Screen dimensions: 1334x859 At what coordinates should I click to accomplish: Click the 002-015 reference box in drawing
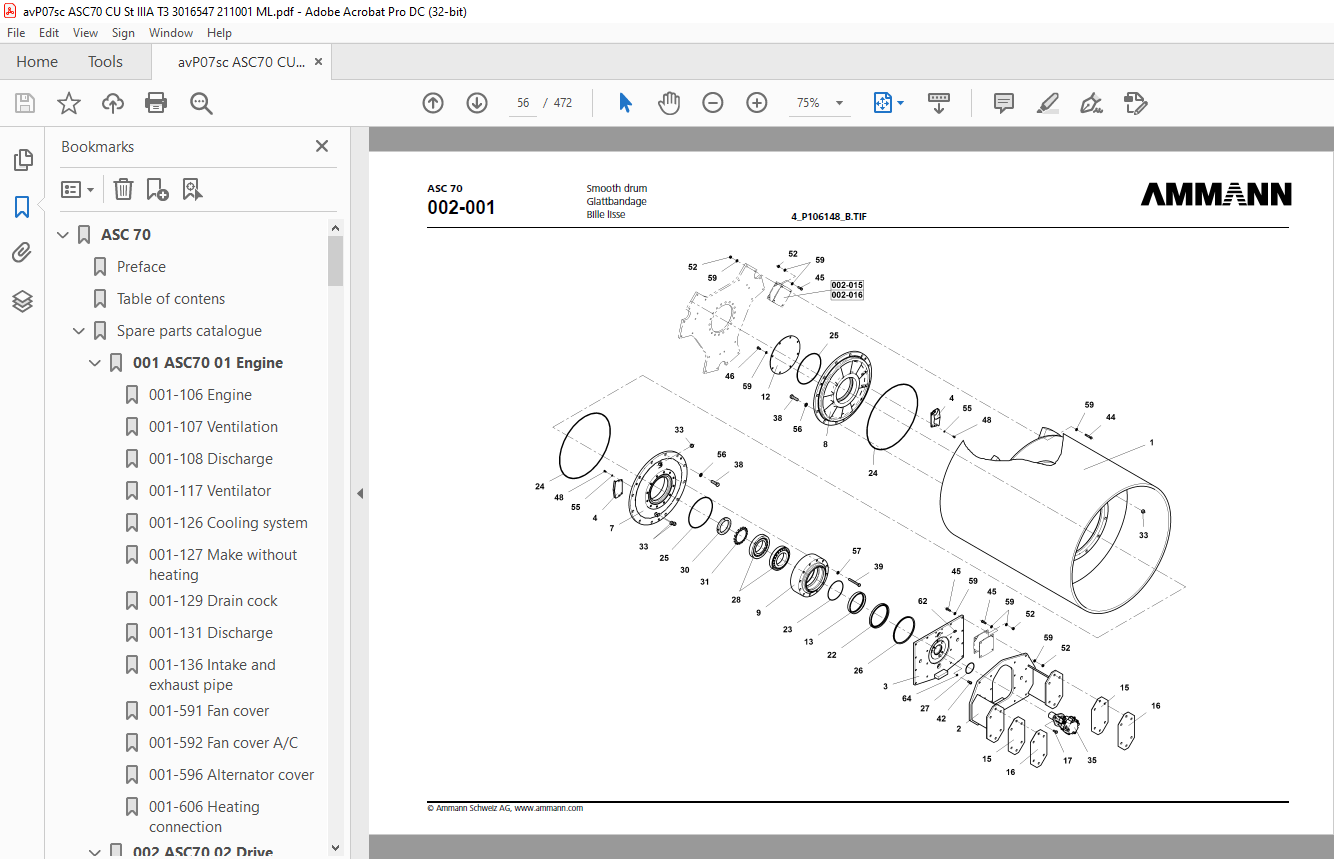[x=846, y=285]
